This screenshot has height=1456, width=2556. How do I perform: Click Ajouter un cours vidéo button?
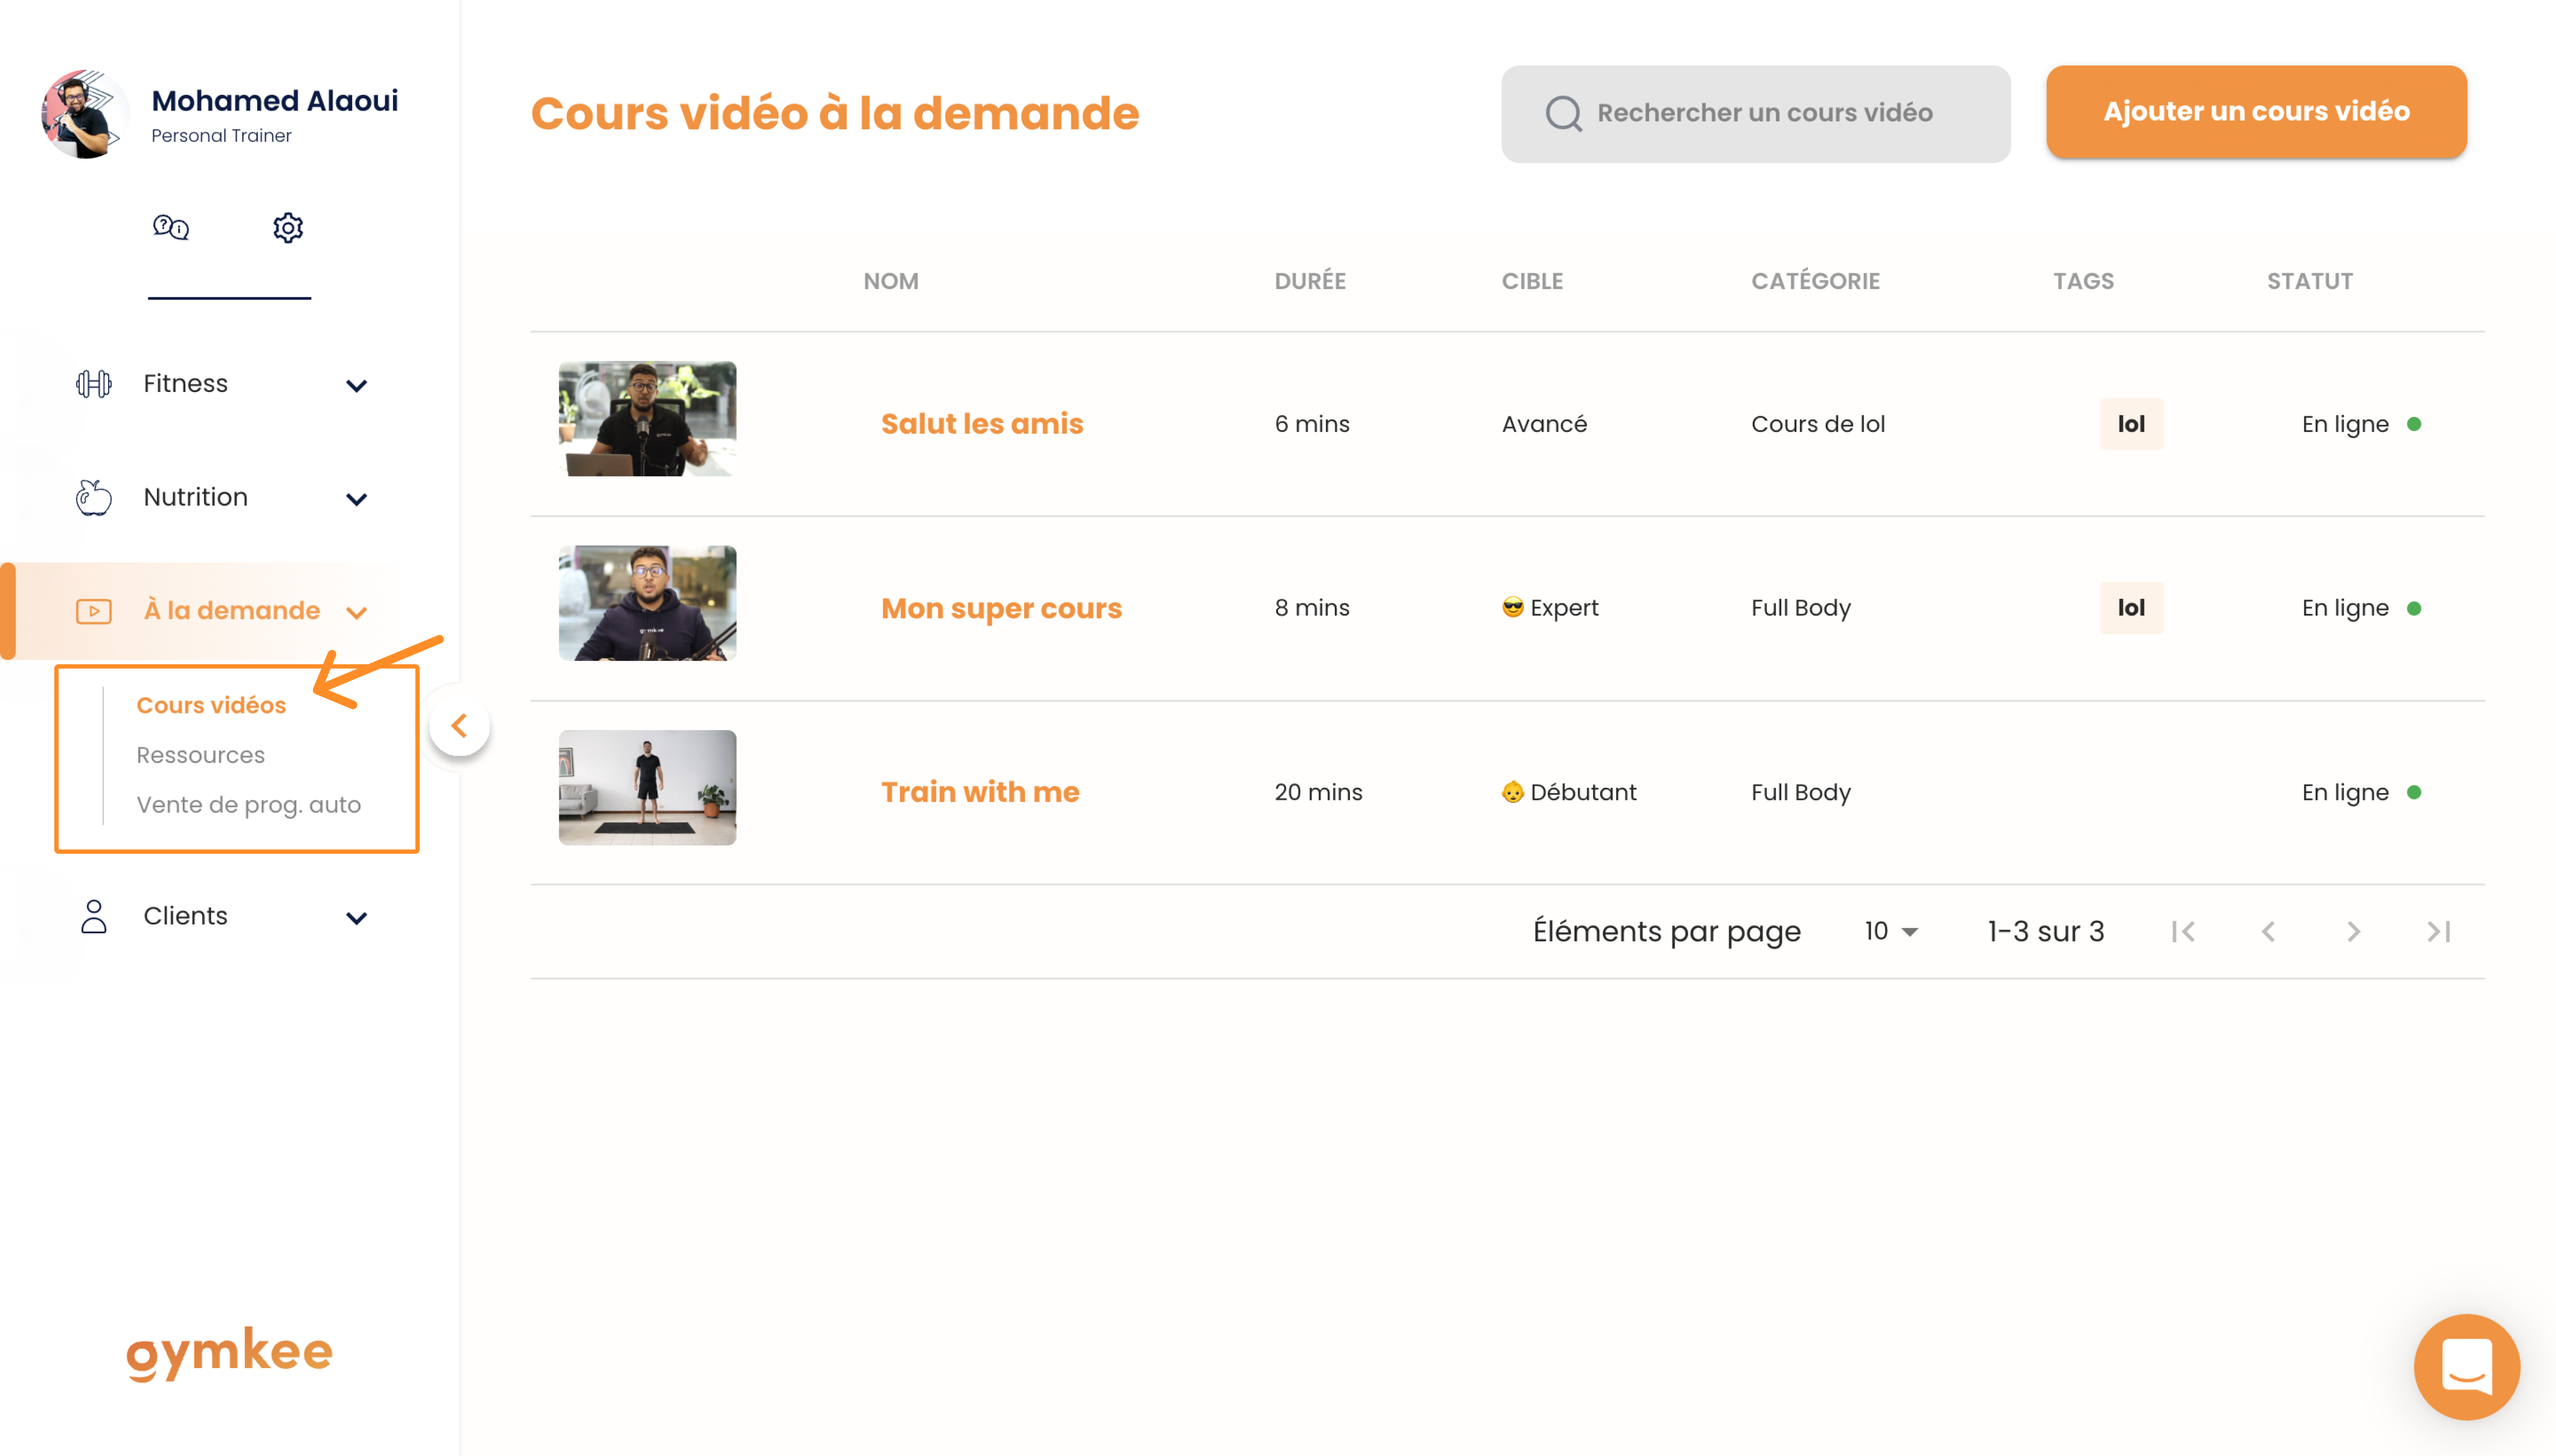pyautogui.click(x=2256, y=112)
